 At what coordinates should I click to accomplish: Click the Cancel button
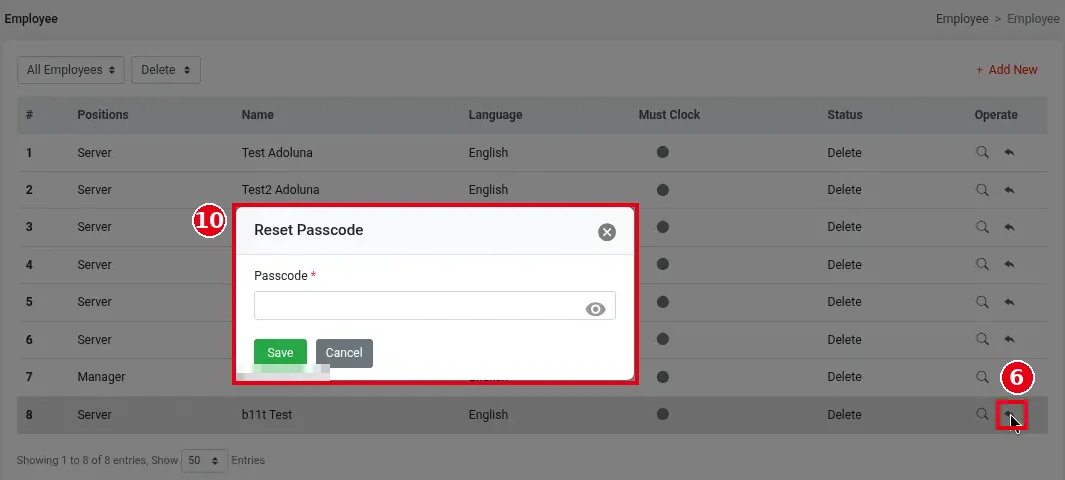344,353
